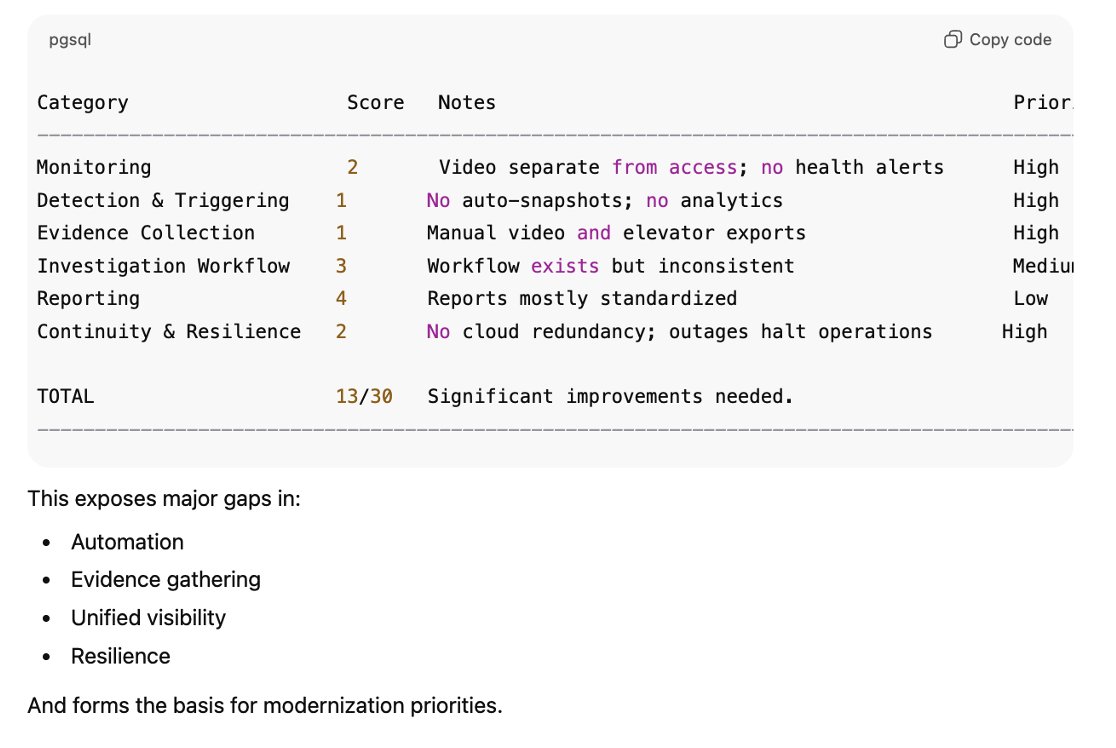1116x748 pixels.
Task: Click the Evidence gathering bullet item
Action: point(165,580)
